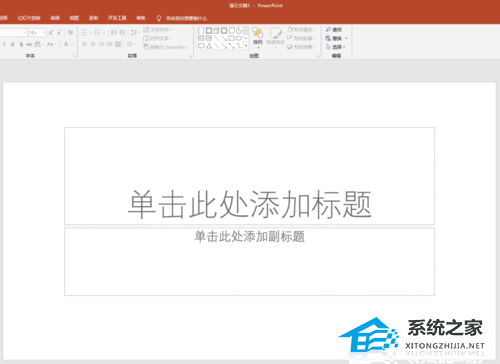500x364 pixels.
Task: Apply distributed alignment
Action: coord(118,44)
